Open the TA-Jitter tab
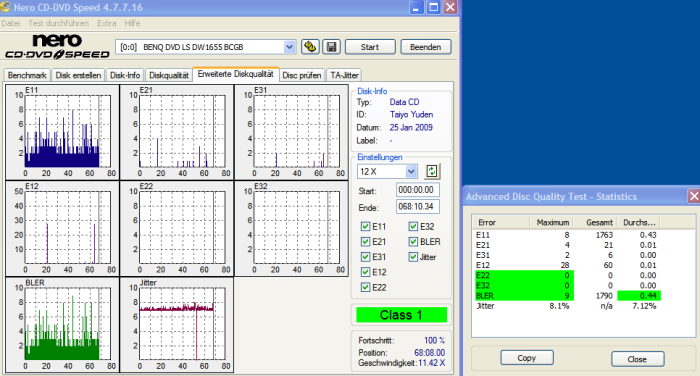Screen dimensions: 700x376 [344, 75]
